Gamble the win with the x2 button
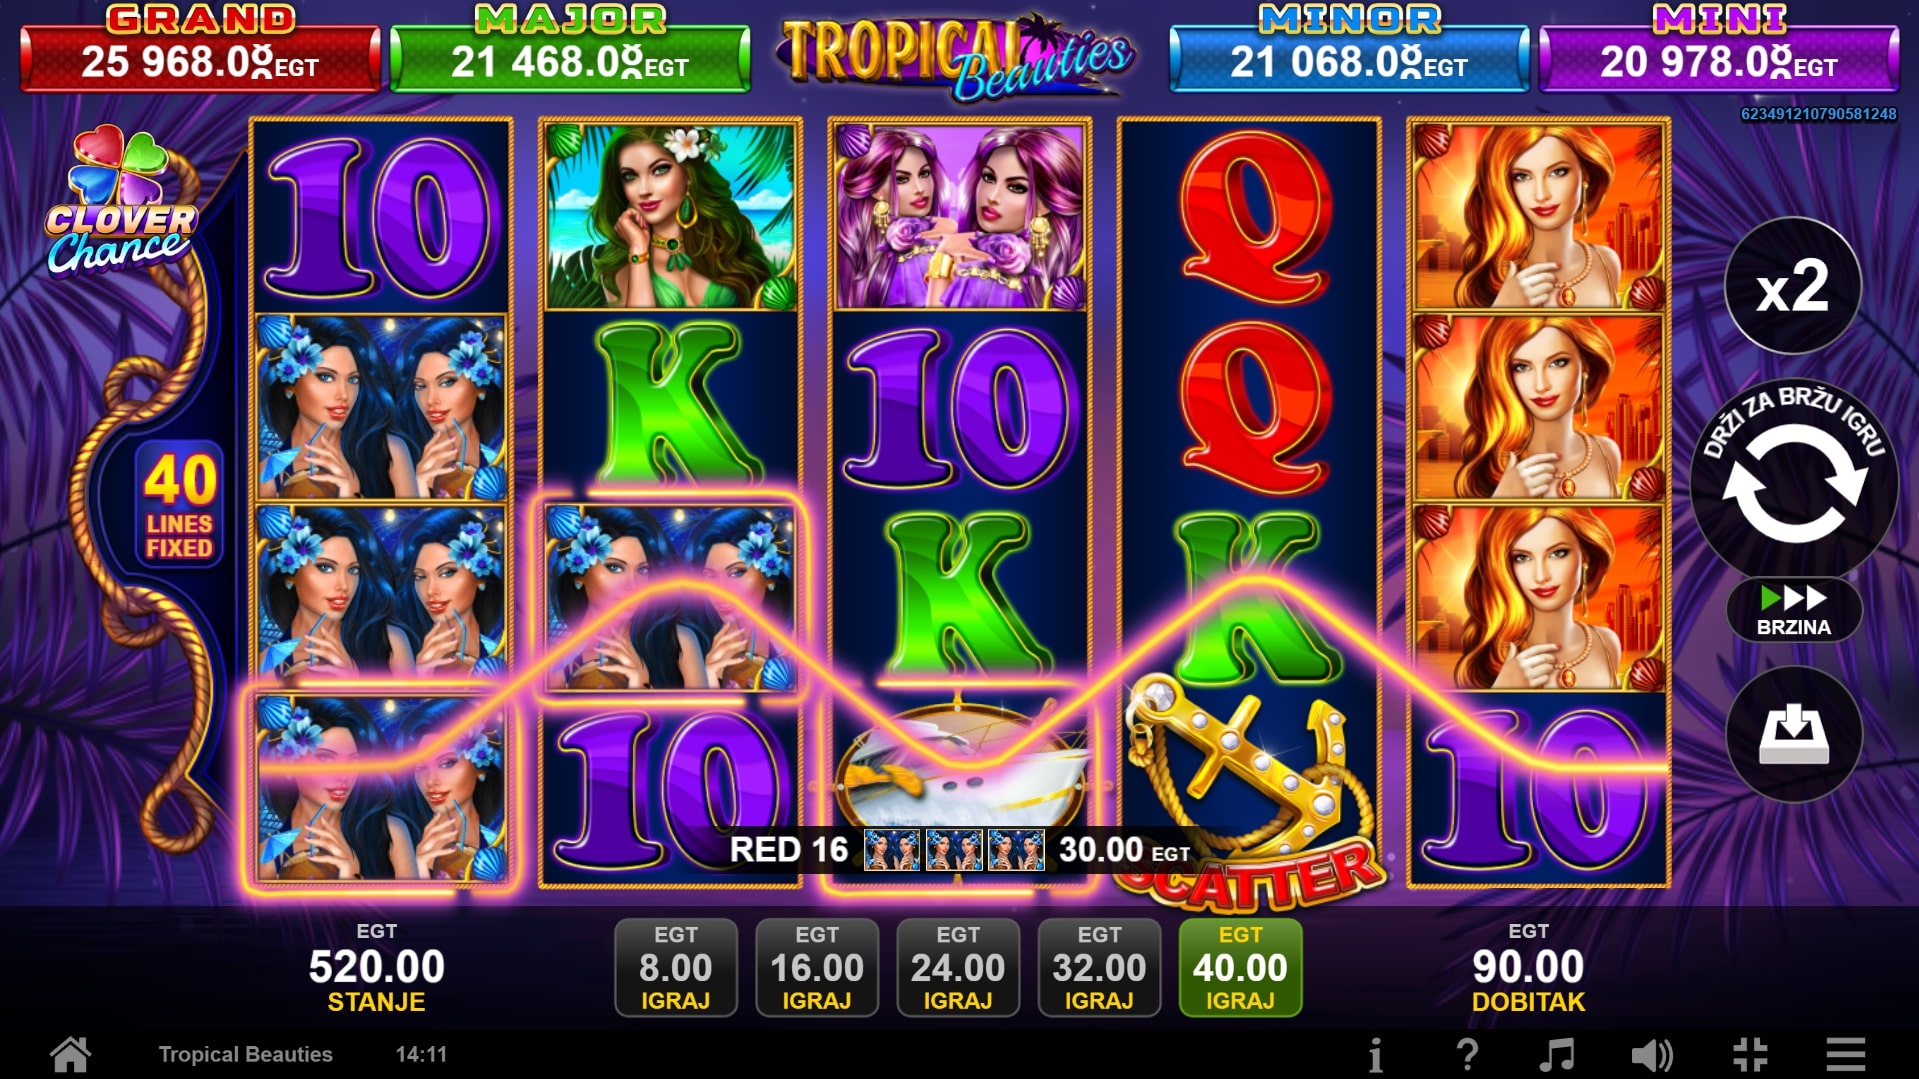The height and width of the screenshot is (1079, 1919). (1793, 287)
